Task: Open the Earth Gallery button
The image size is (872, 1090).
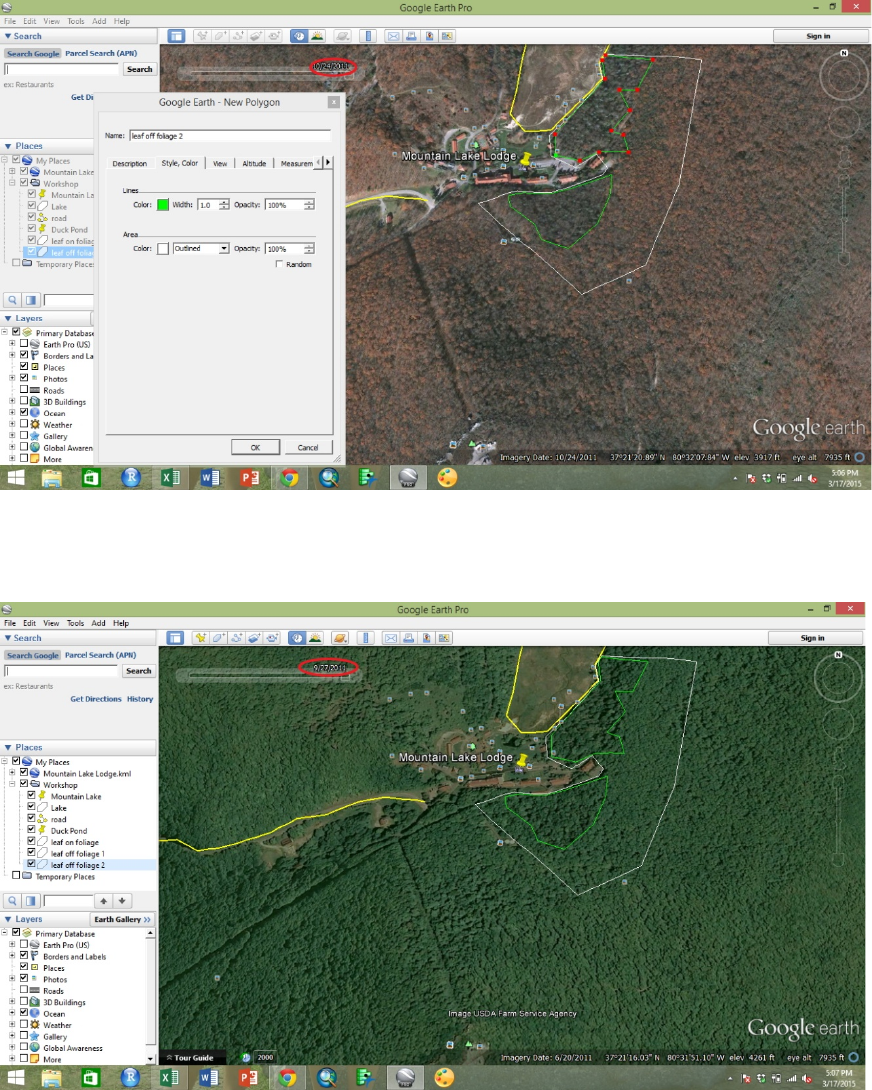Action: point(122,919)
